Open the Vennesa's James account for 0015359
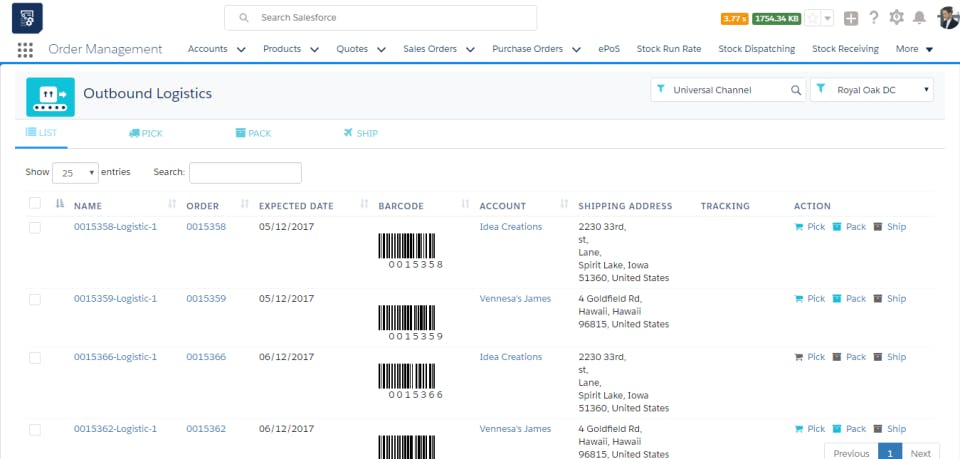Screen dimensions: 960x459 pos(515,299)
